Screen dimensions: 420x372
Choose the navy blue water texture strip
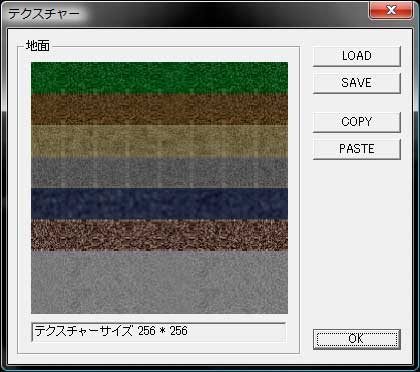(x=159, y=204)
